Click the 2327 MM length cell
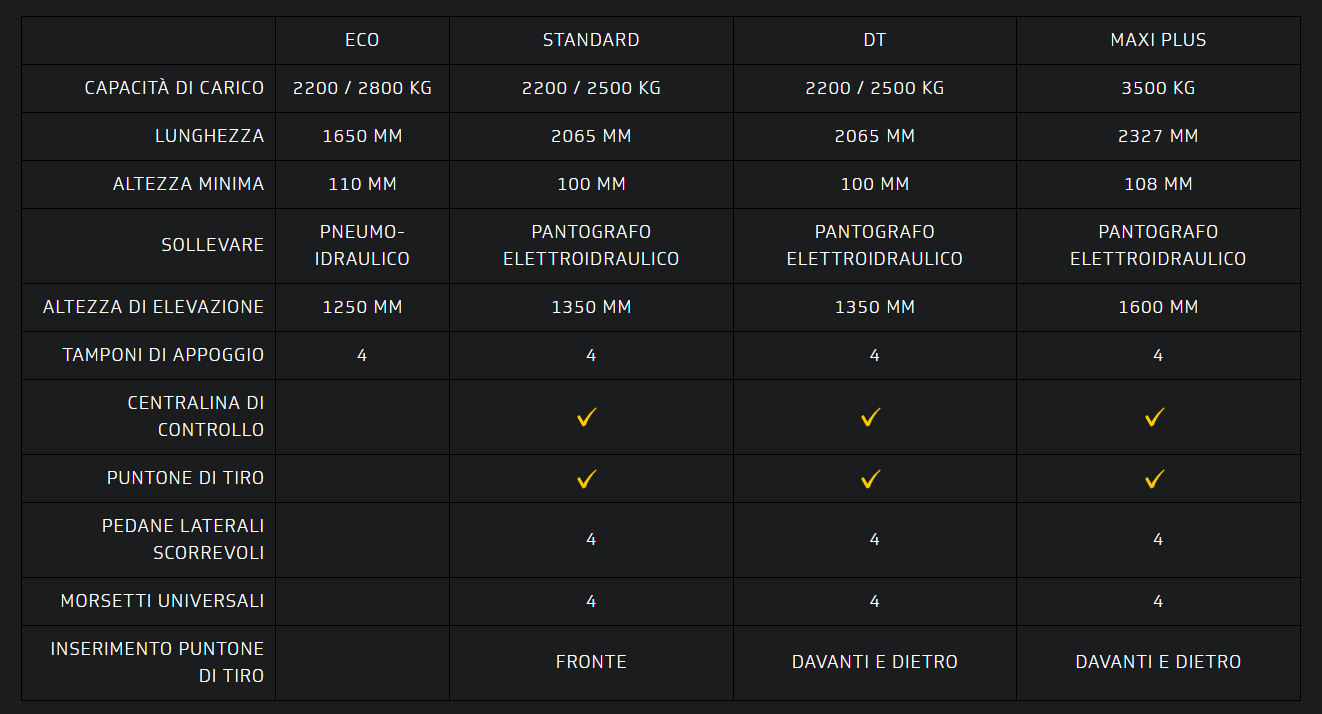The height and width of the screenshot is (714, 1322). tap(1158, 136)
